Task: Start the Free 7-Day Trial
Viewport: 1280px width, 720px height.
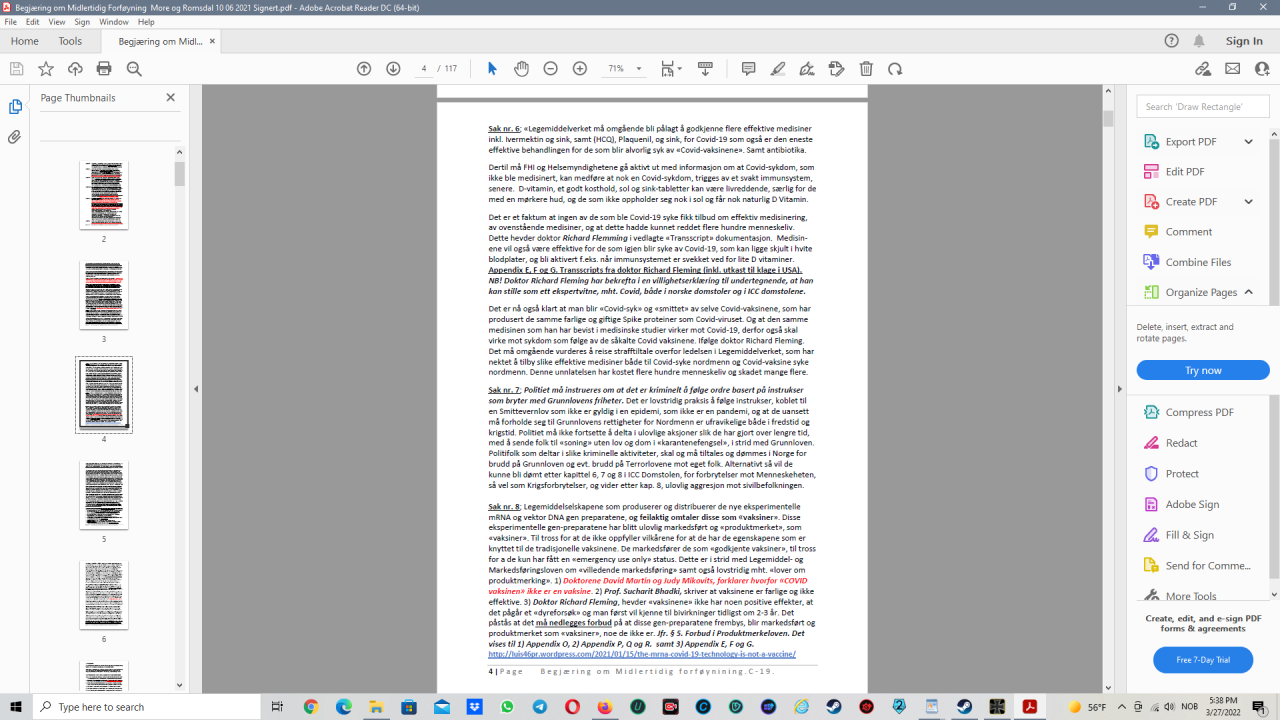Action: point(1203,660)
